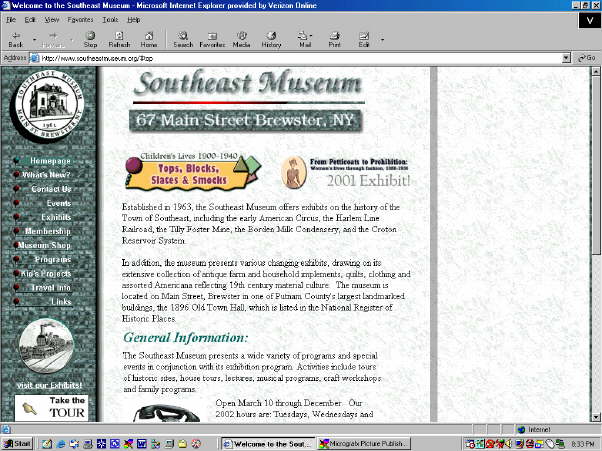Open the Programs sidebar link
Image resolution: width=602 pixels, height=451 pixels.
(x=53, y=259)
